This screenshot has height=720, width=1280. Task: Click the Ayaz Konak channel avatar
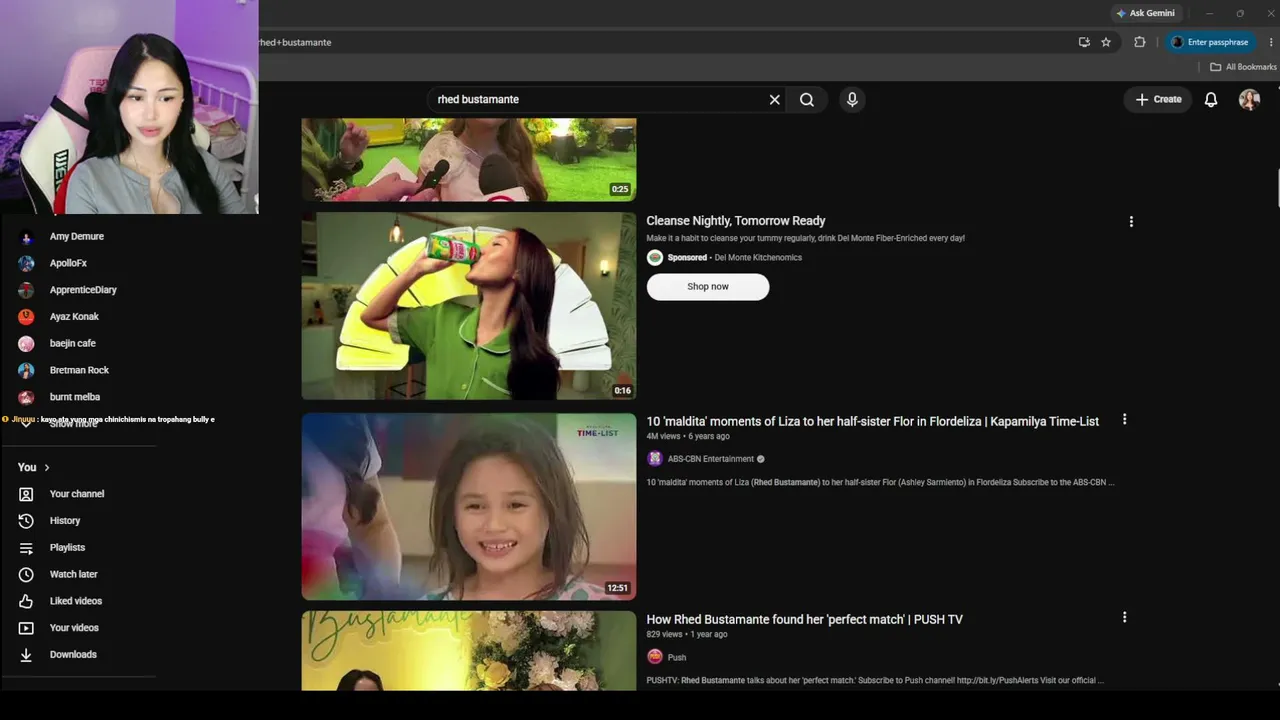pyautogui.click(x=26, y=317)
